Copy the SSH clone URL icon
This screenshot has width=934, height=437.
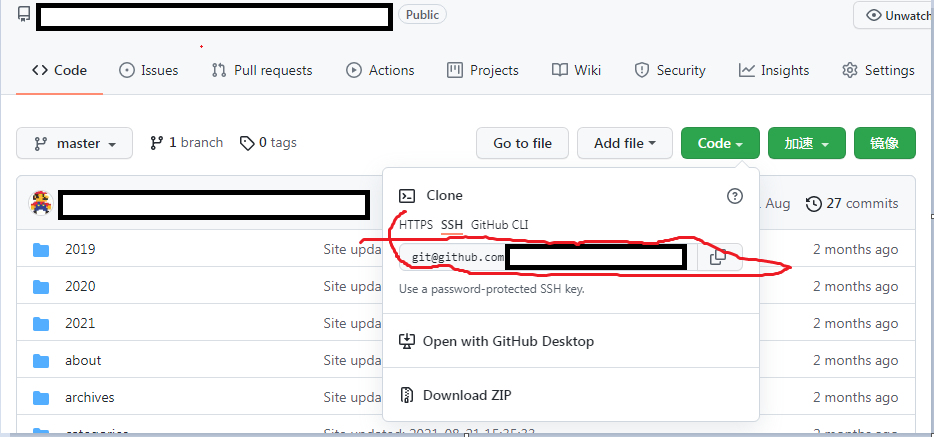pyautogui.click(x=718, y=257)
